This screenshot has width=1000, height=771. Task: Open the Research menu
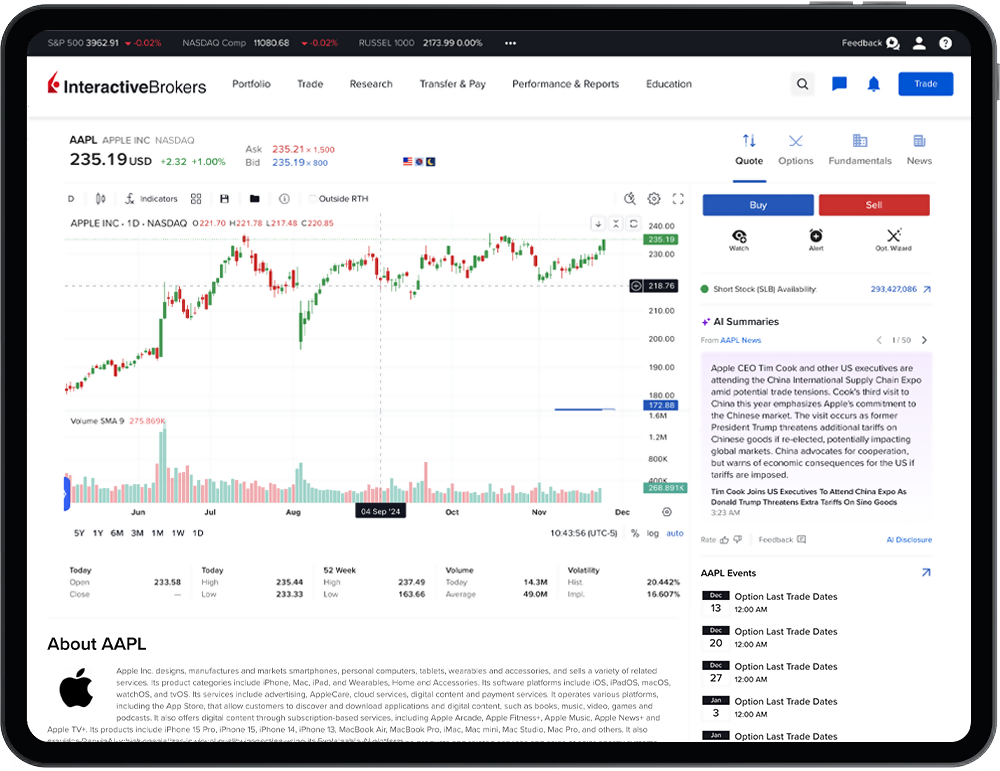coord(370,84)
